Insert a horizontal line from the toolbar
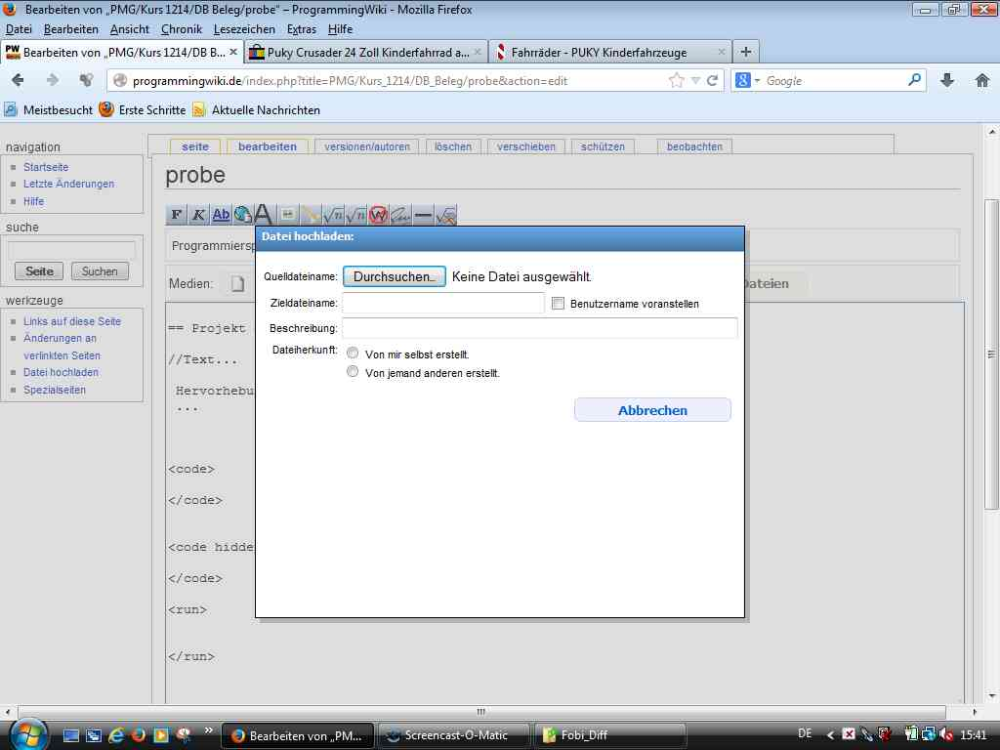The image size is (1000, 750). [423, 215]
